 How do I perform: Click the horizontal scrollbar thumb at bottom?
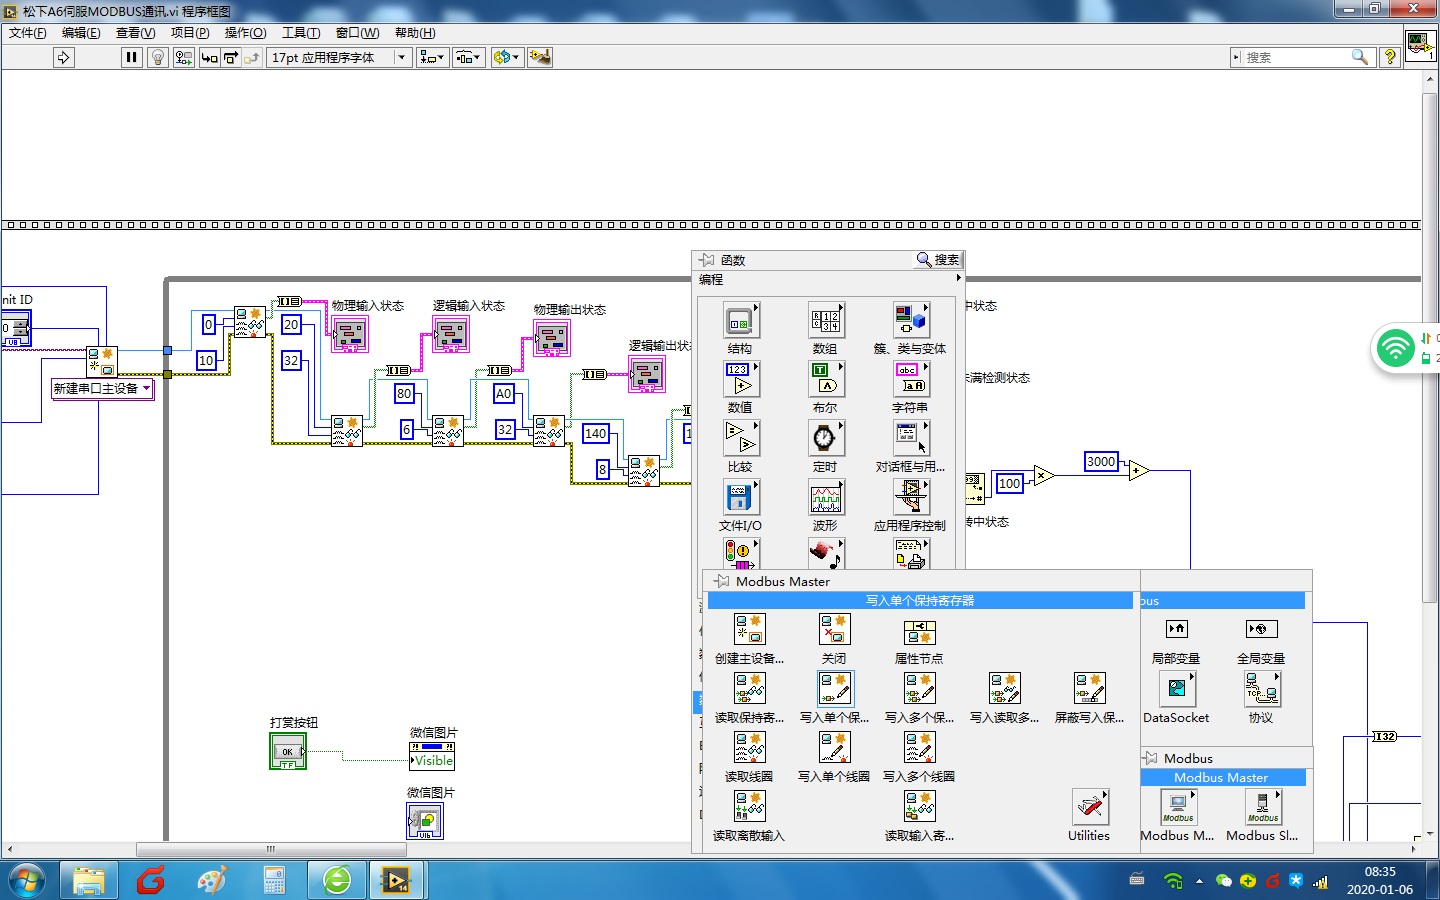click(270, 849)
